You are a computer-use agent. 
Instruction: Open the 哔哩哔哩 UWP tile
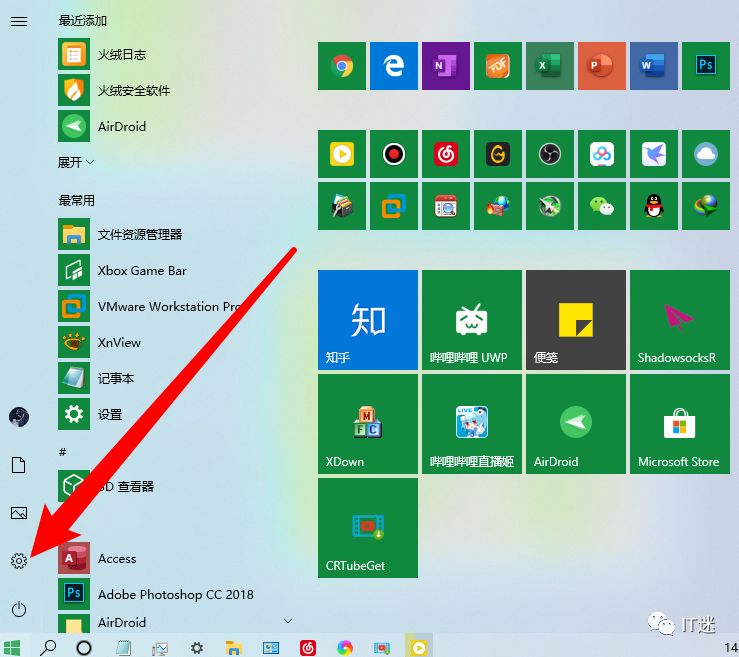tap(472, 320)
